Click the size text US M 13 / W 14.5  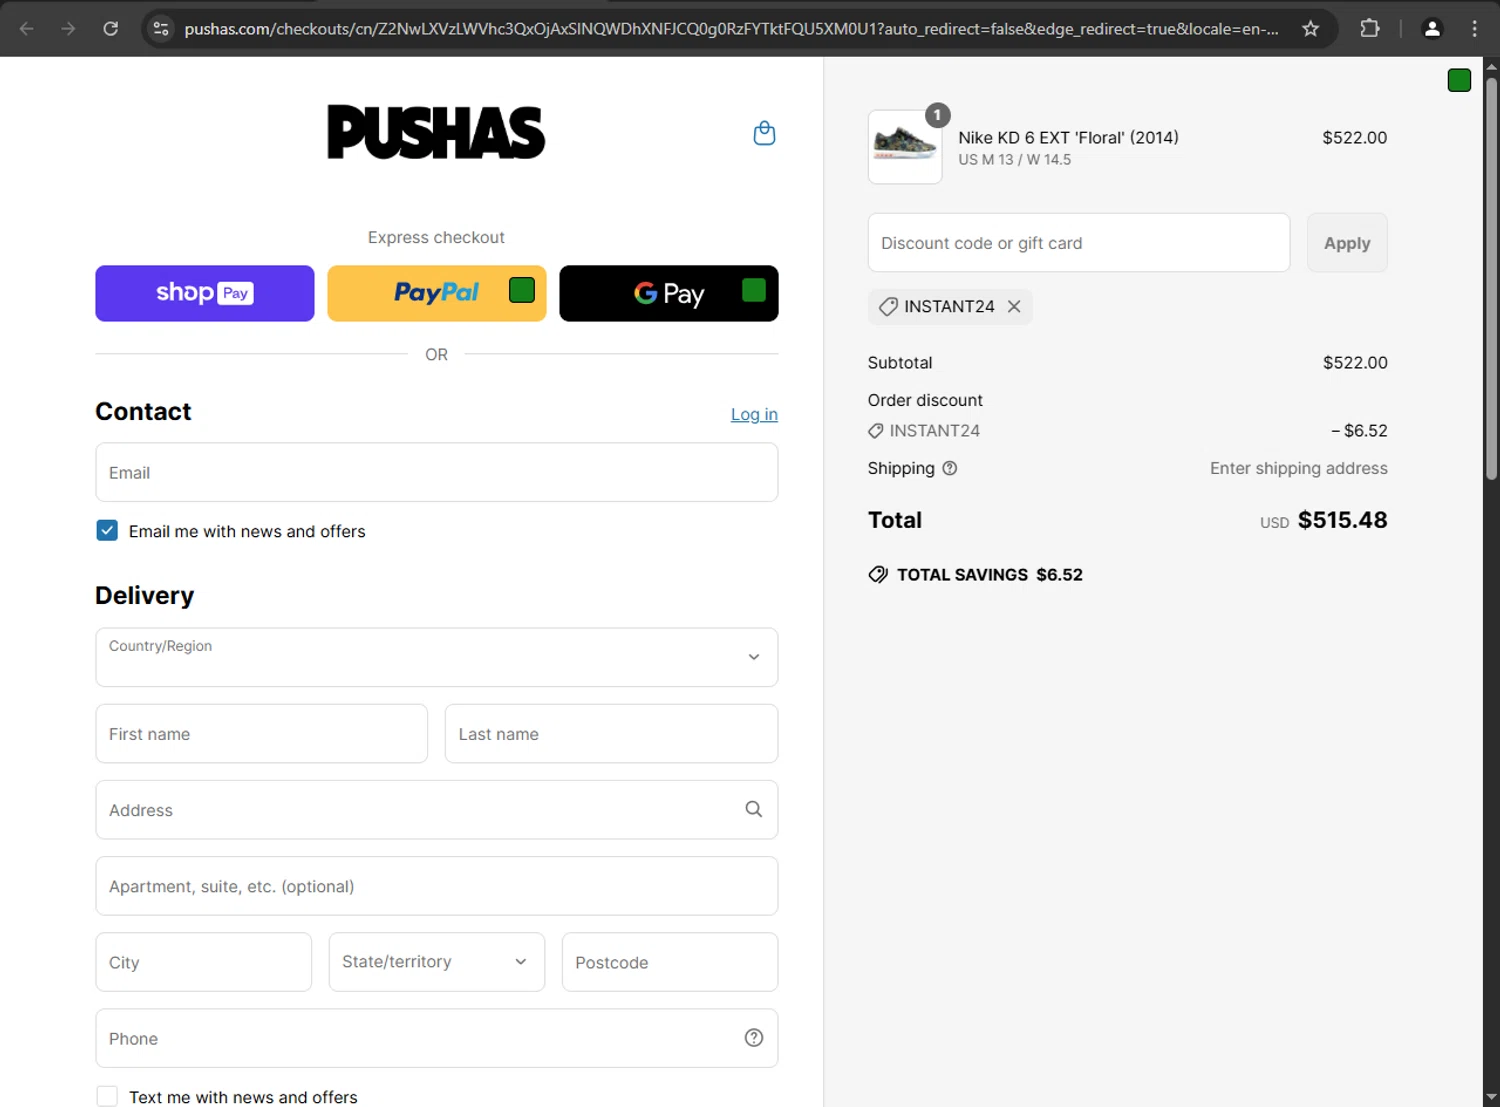(x=1014, y=159)
